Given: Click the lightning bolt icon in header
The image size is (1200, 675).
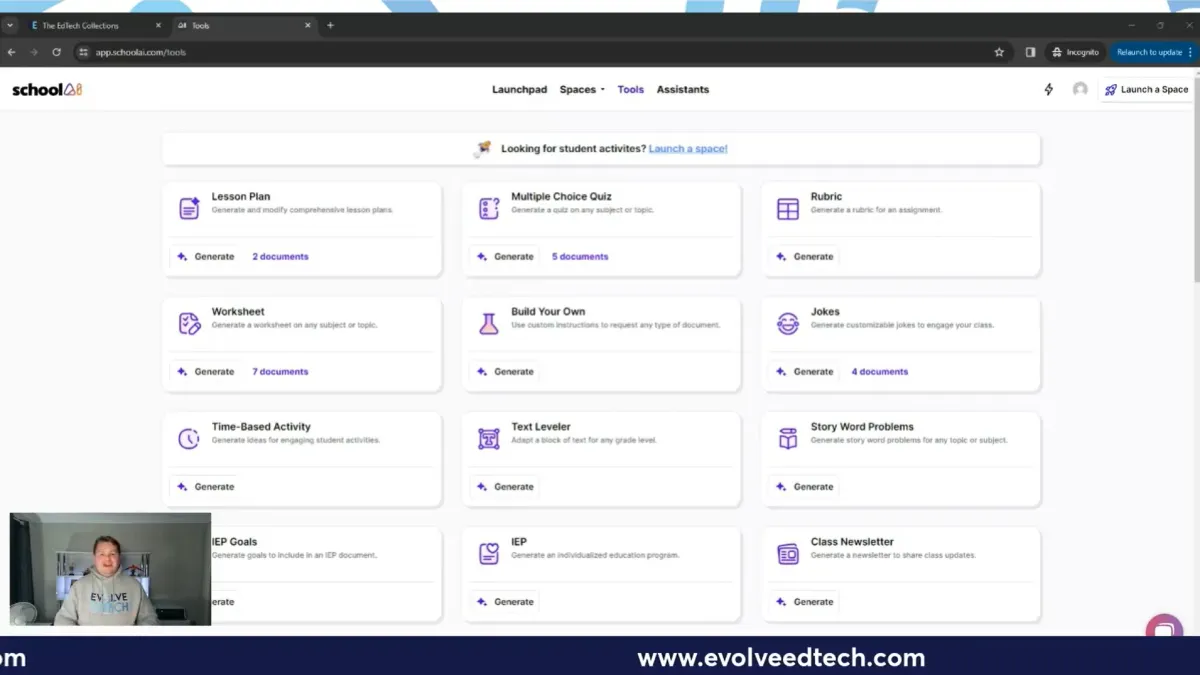Looking at the screenshot, I should pos(1049,89).
